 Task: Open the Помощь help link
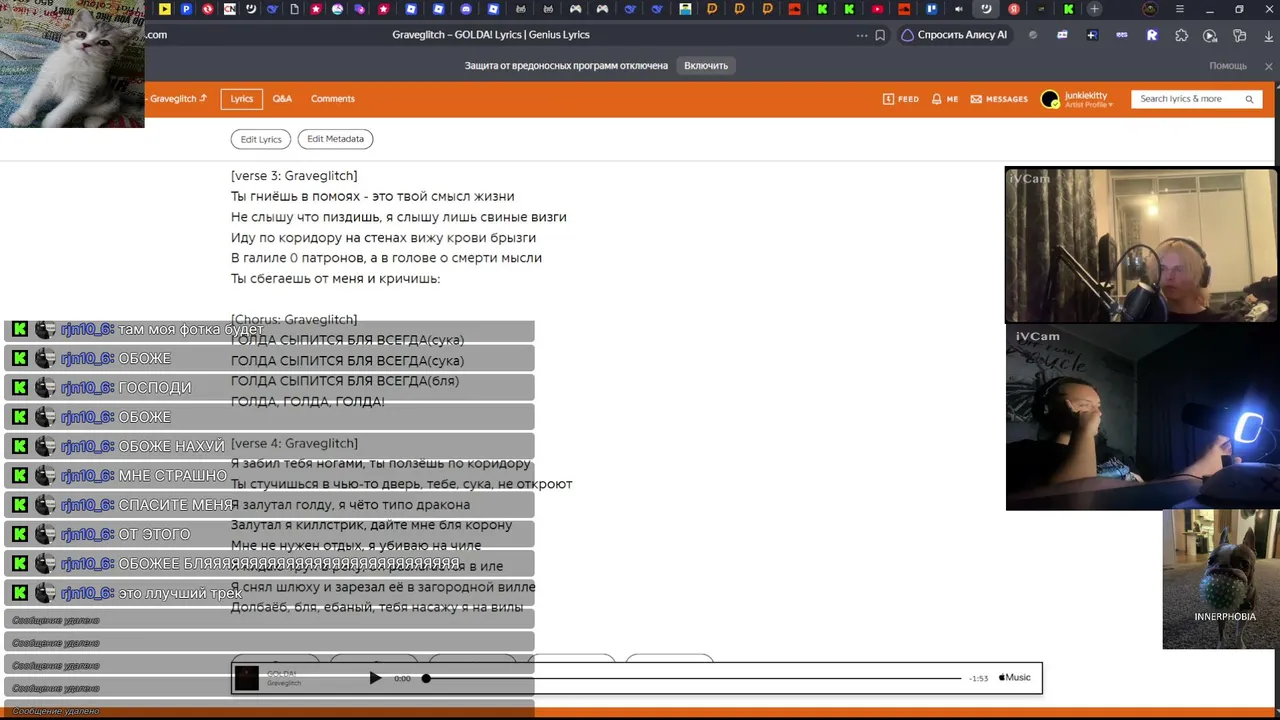click(1228, 66)
